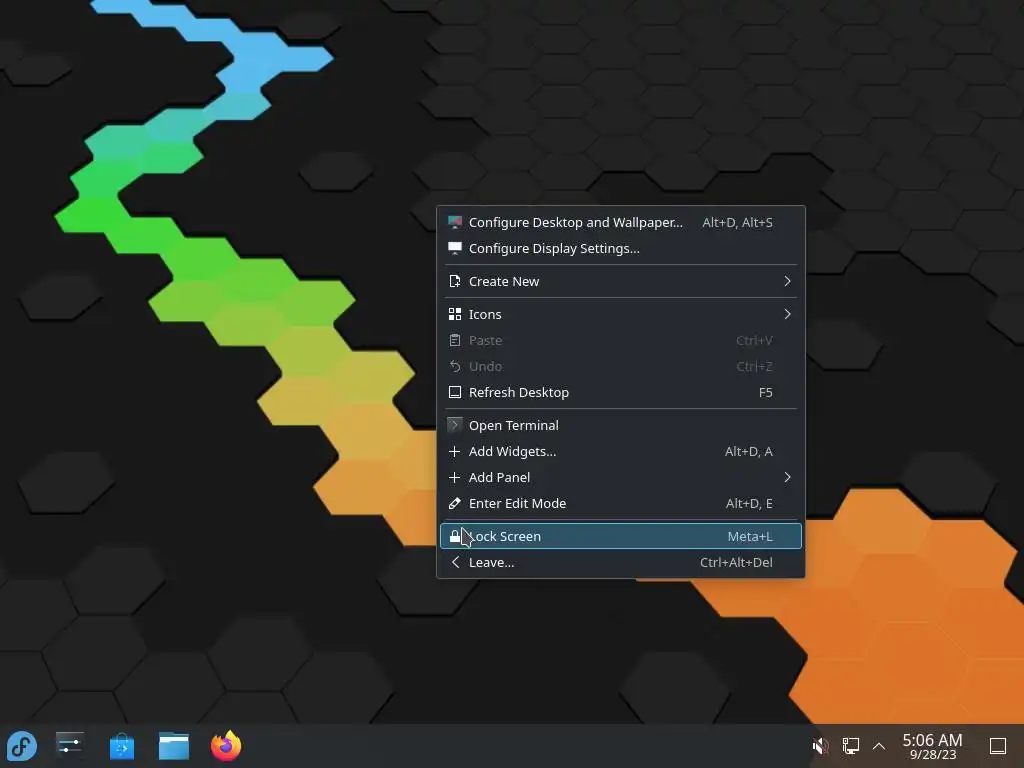Viewport: 1024px width, 768px height.
Task: Choose Open Terminal from the menu
Action: pyautogui.click(x=620, y=425)
